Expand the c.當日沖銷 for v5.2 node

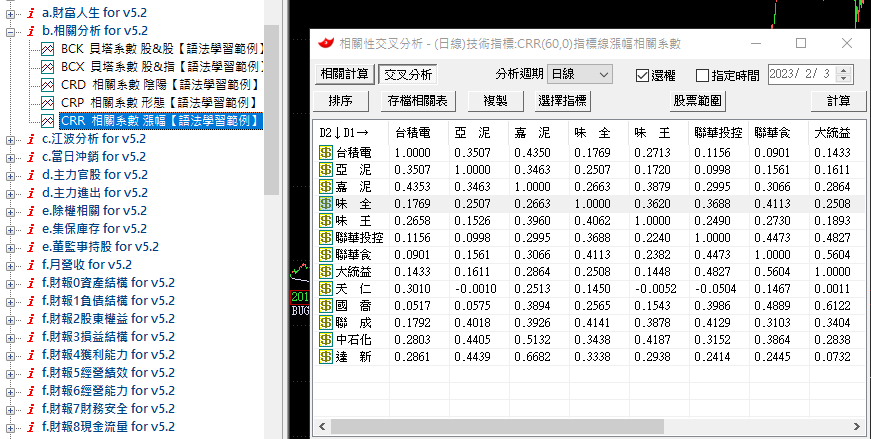coord(10,157)
